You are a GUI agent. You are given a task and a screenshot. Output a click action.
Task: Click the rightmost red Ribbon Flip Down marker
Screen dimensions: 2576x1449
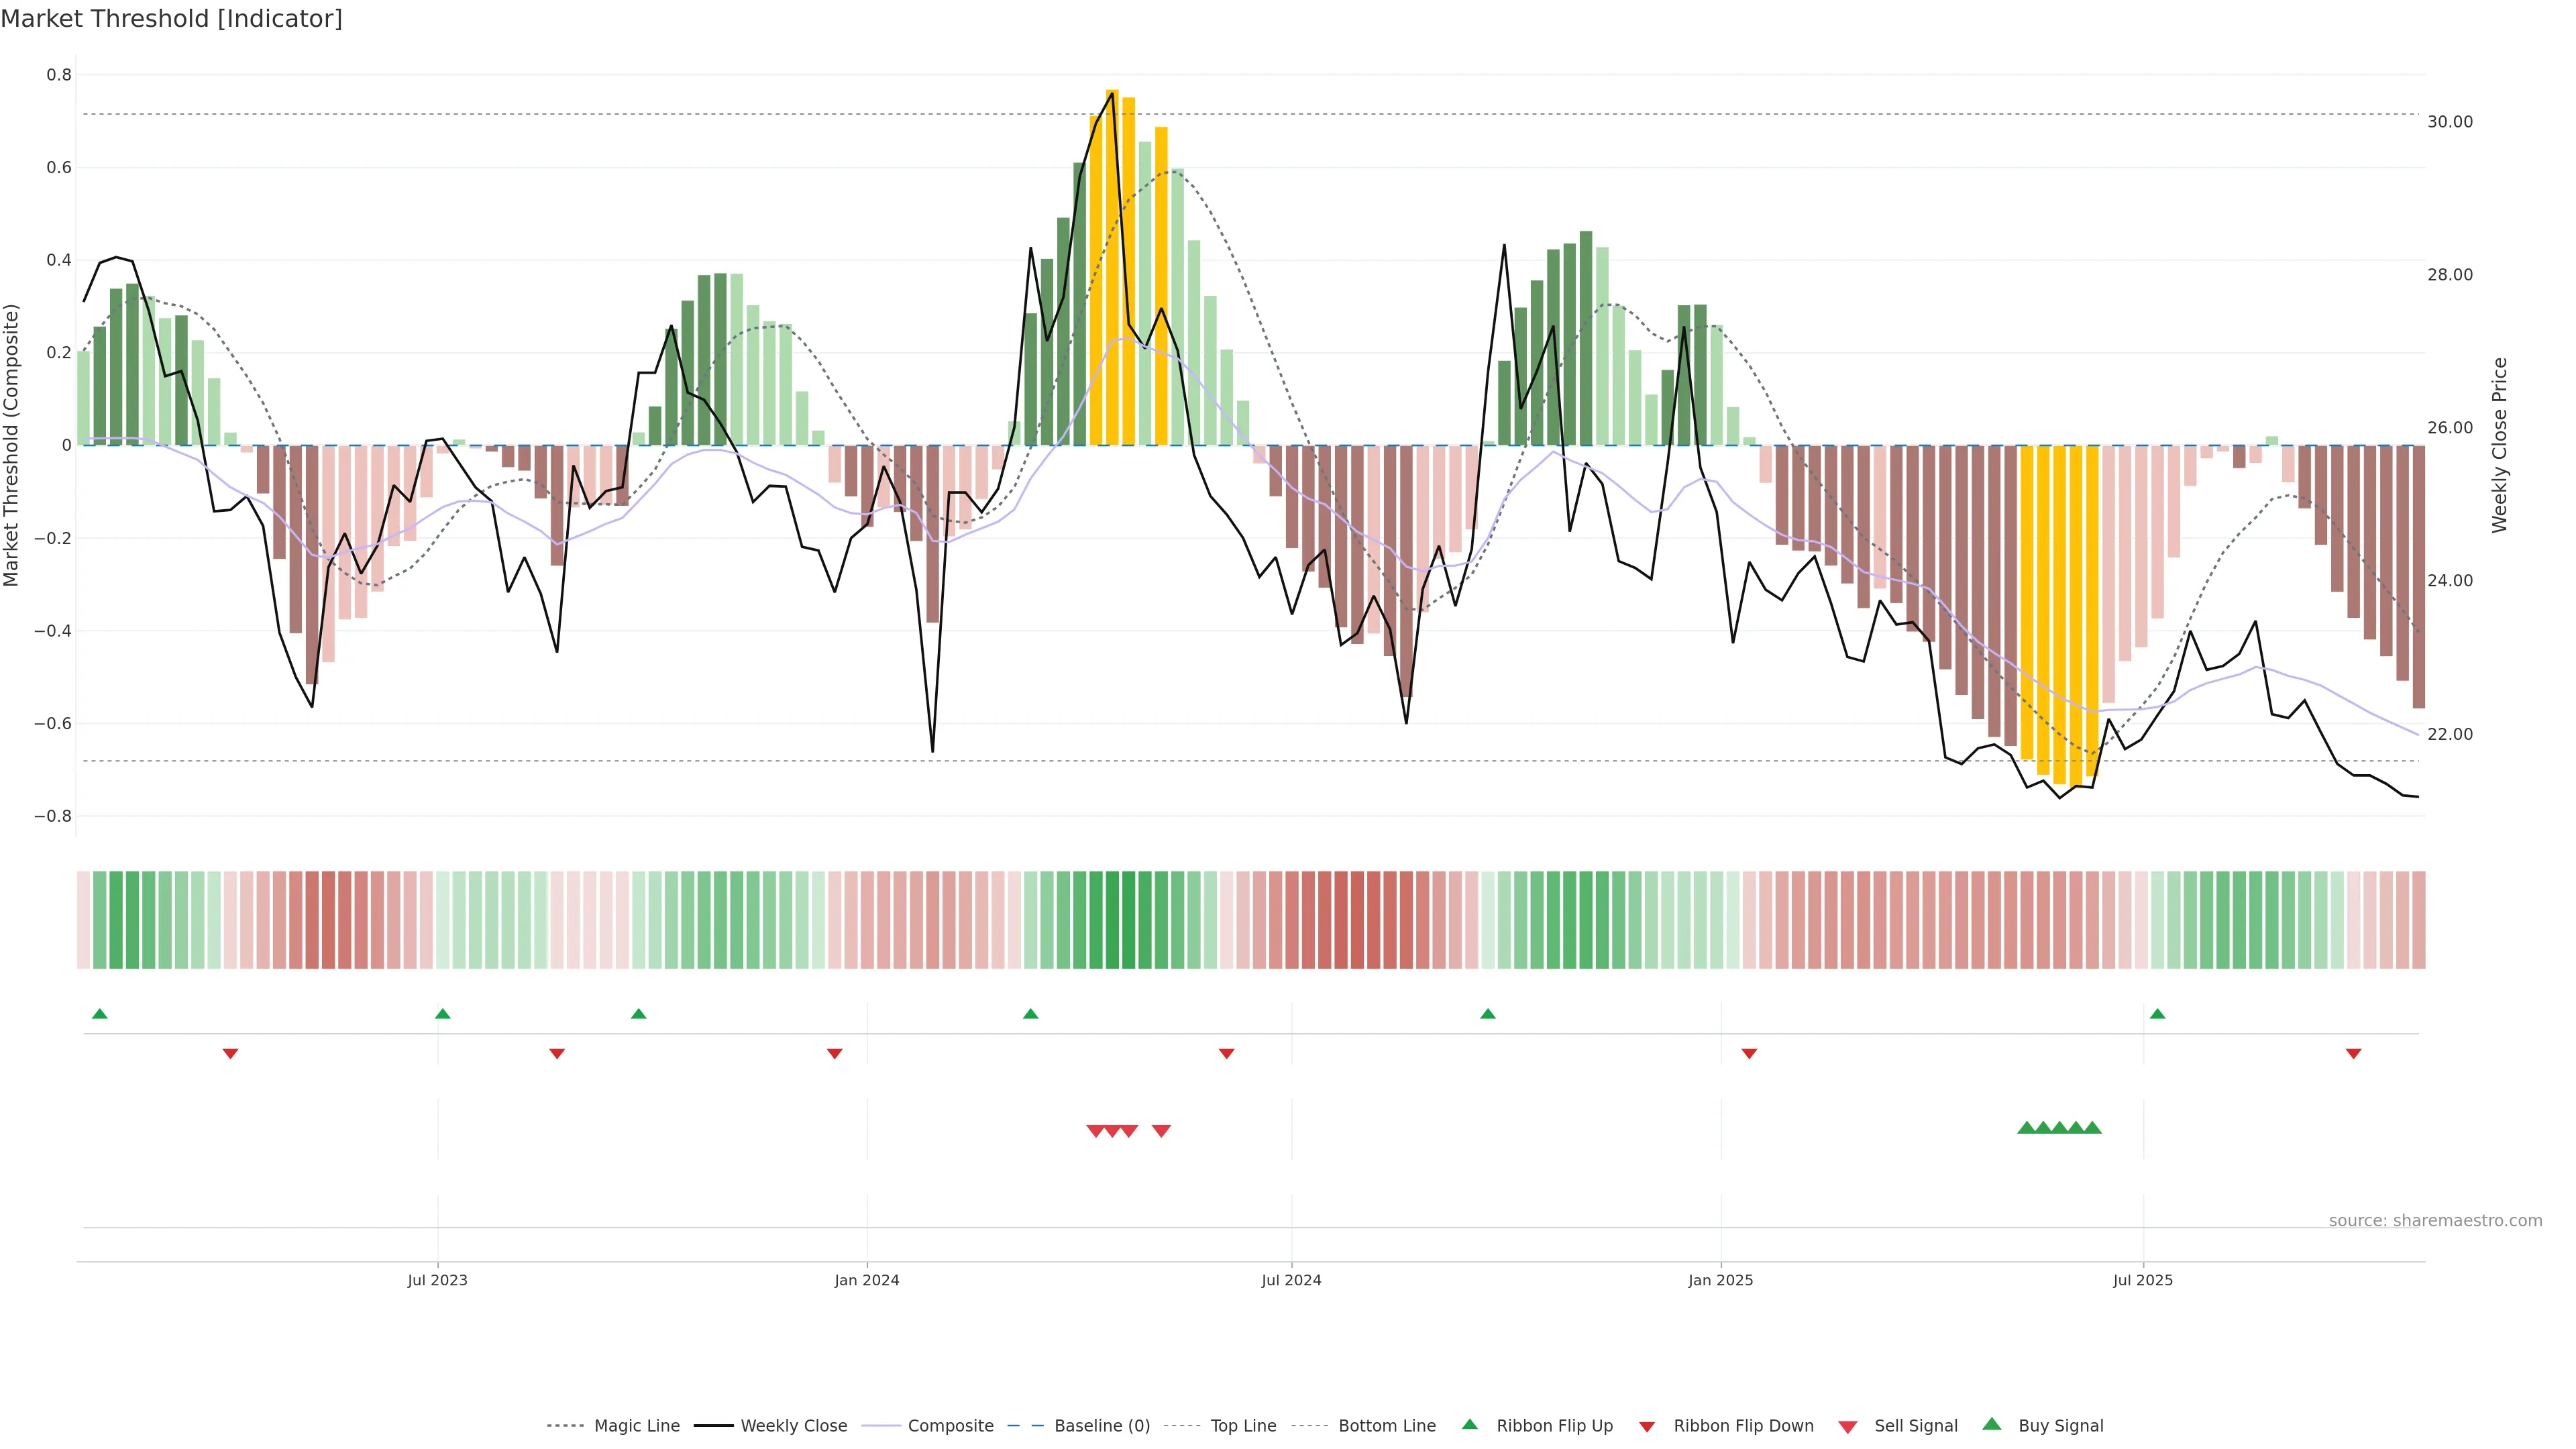(x=2353, y=1054)
